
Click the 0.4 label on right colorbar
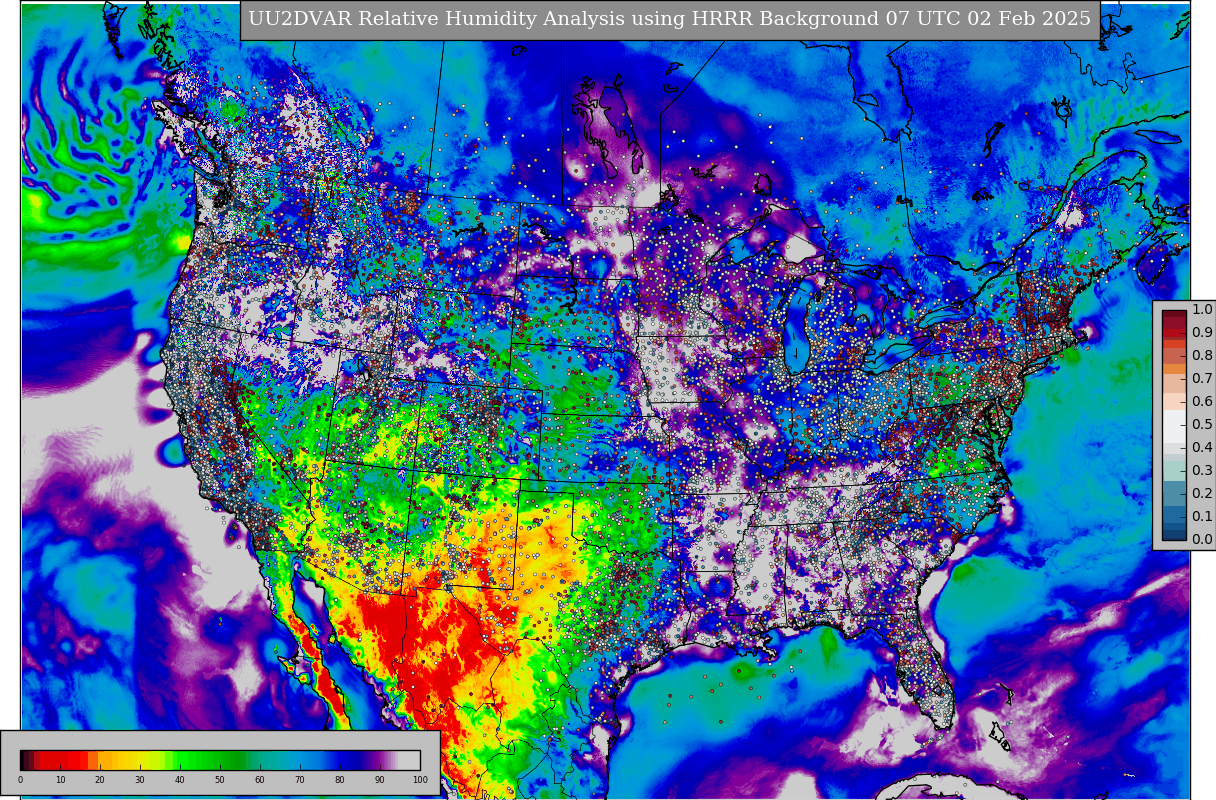click(1202, 448)
